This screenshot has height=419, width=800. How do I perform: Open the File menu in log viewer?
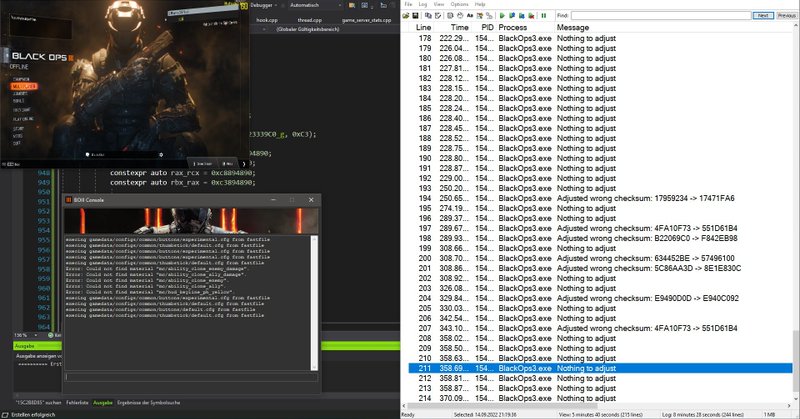click(408, 4)
